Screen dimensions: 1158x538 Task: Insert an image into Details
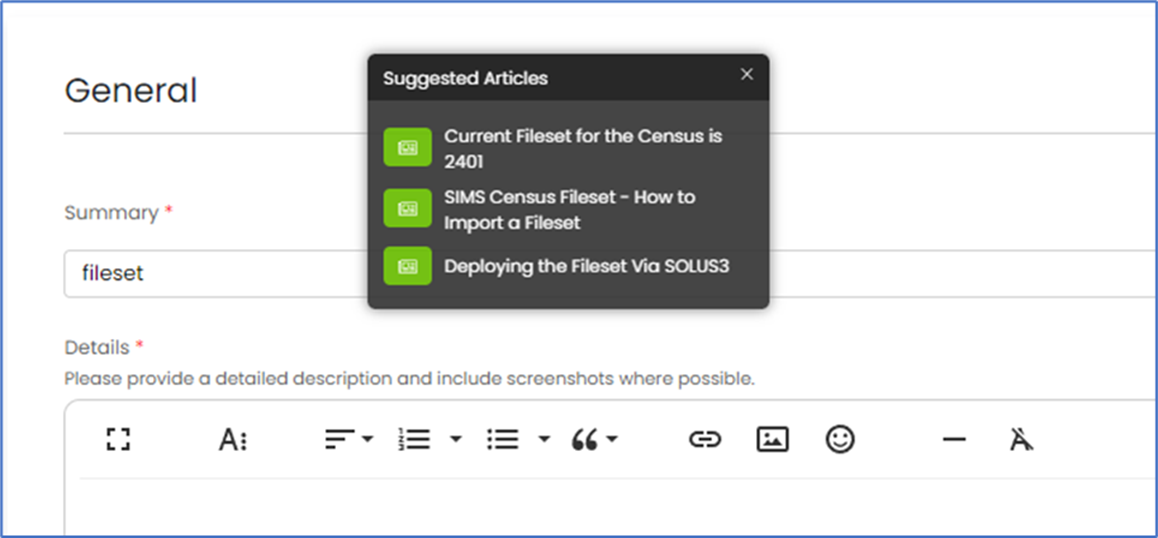[x=772, y=439]
